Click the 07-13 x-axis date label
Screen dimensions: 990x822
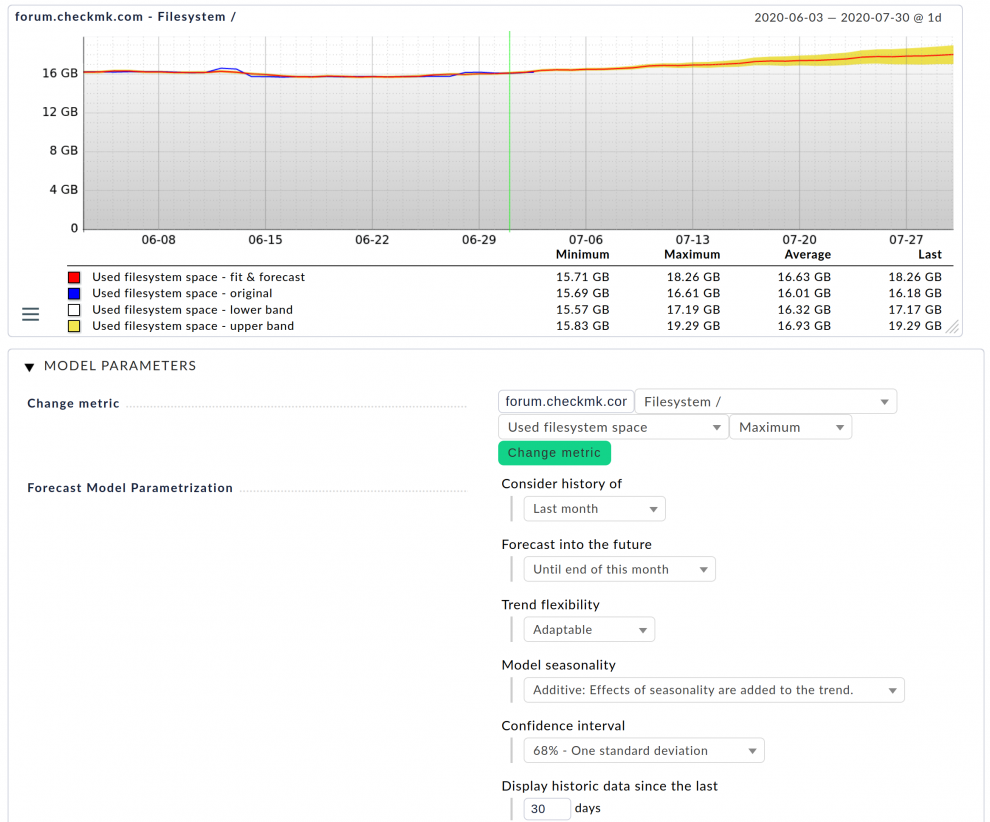(693, 240)
